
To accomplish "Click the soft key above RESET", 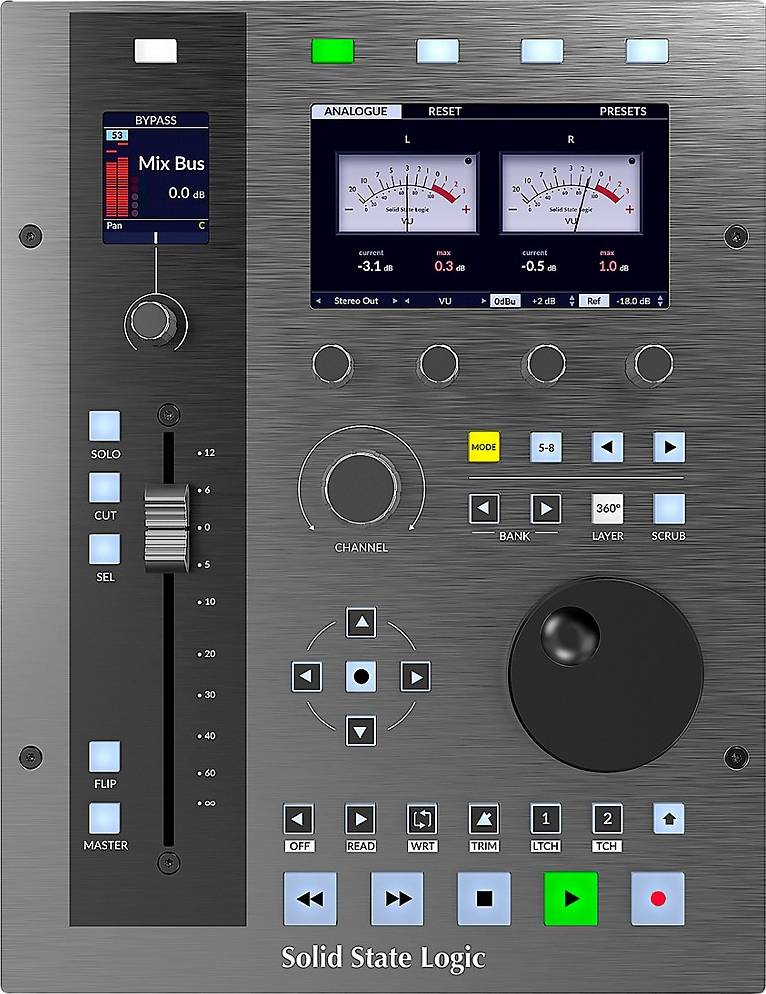I will pos(438,51).
